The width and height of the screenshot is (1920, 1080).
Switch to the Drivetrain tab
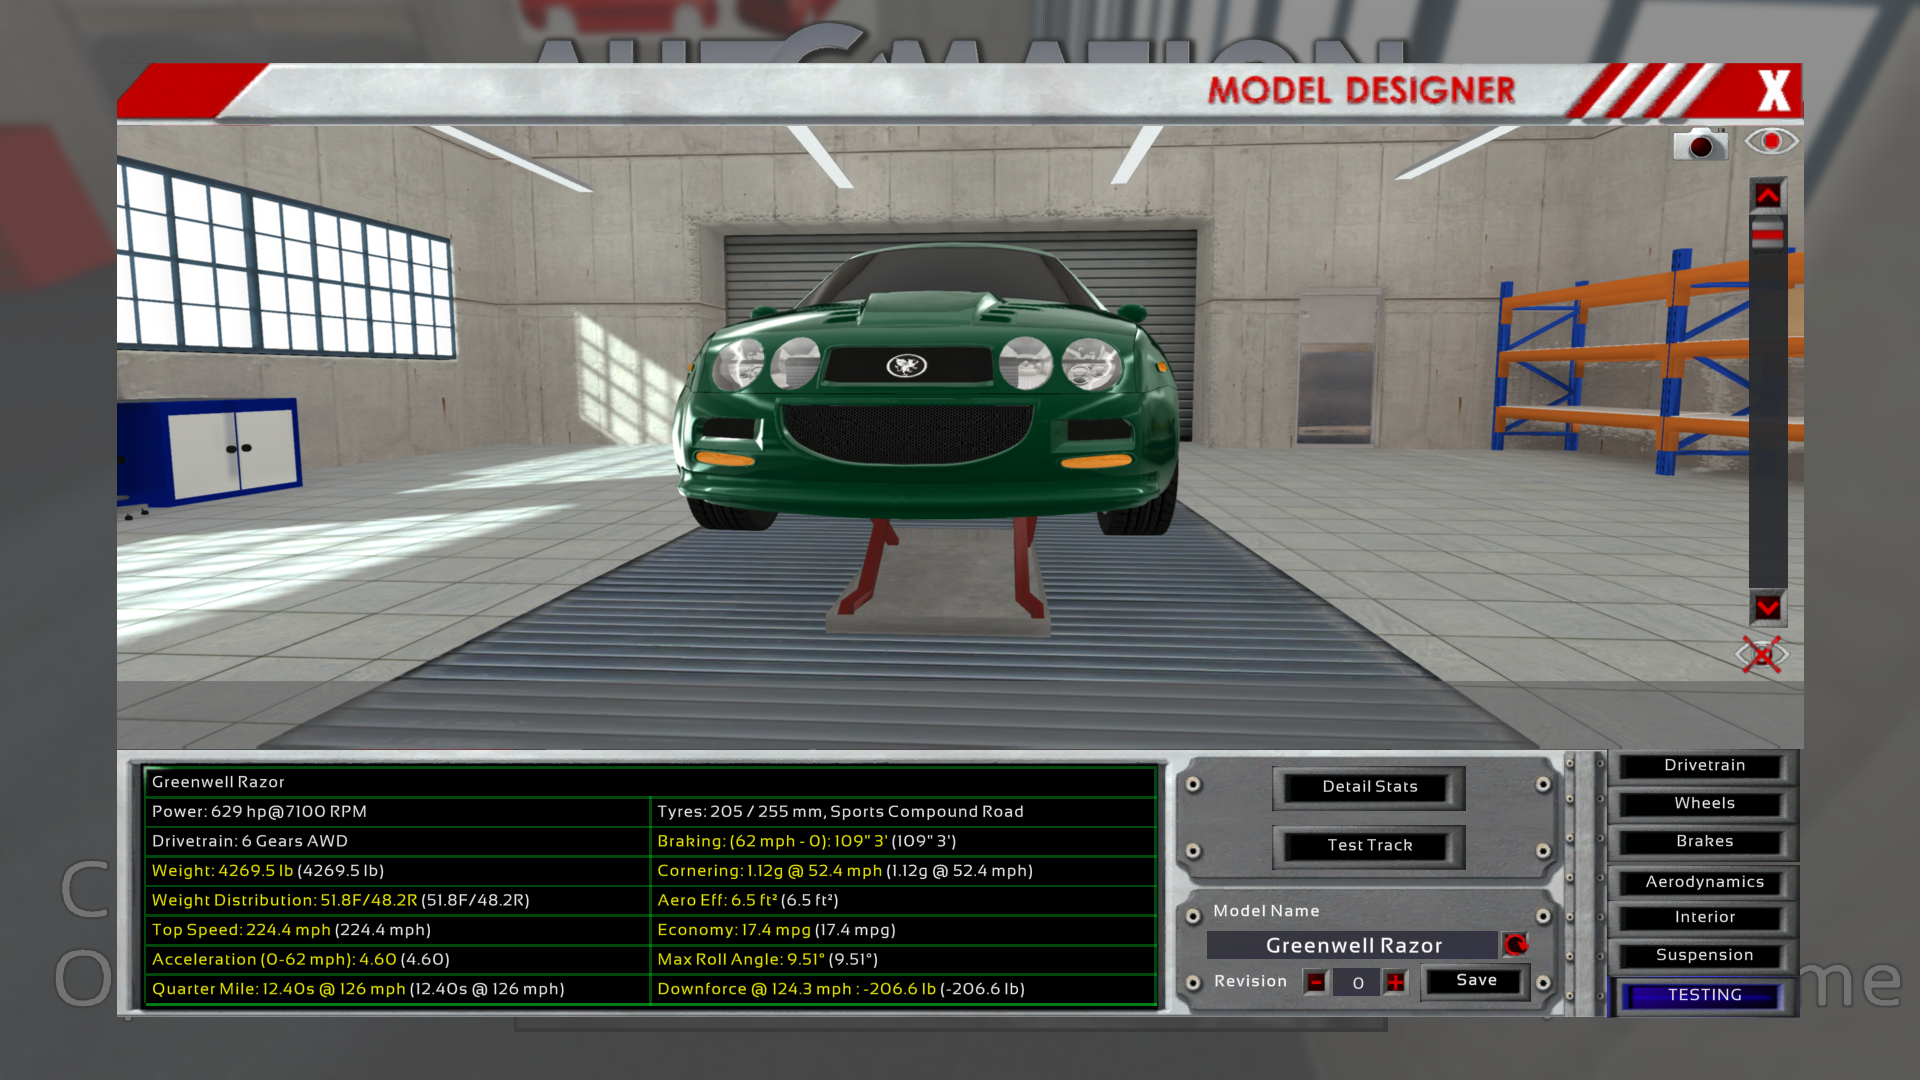click(x=1704, y=766)
